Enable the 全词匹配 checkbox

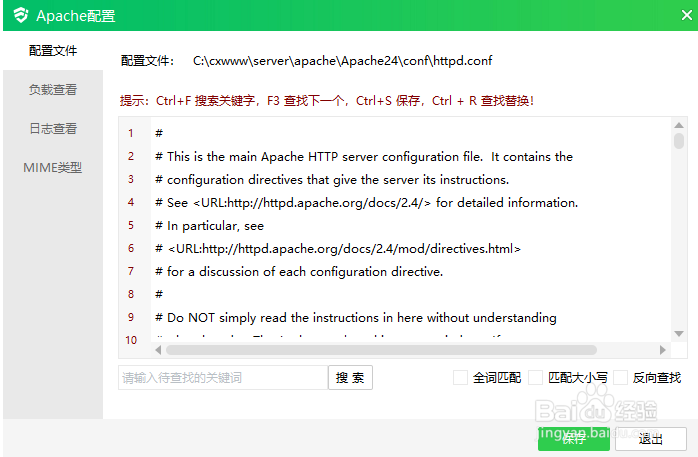460,378
